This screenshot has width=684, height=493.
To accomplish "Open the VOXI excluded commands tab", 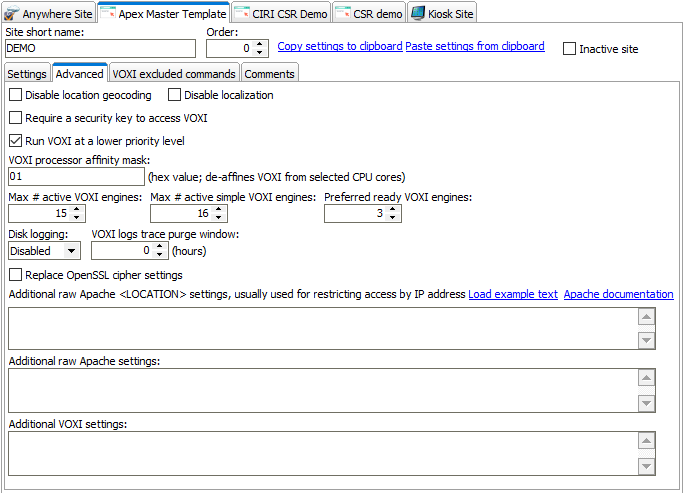I will [x=174, y=74].
